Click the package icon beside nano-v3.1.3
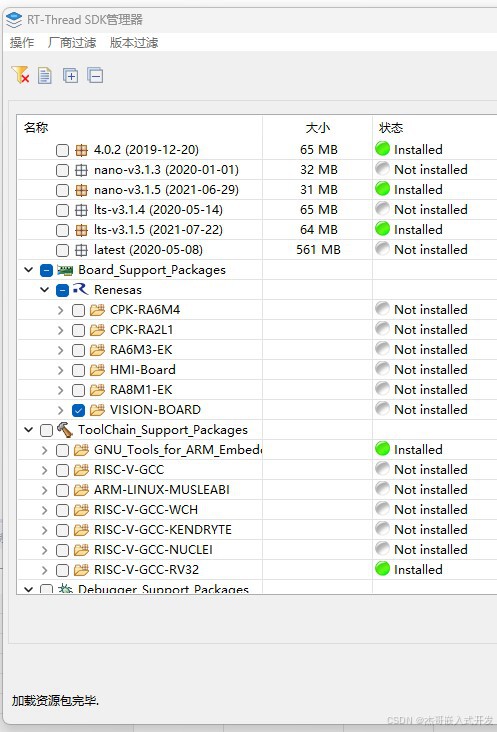The width and height of the screenshot is (497, 732). (x=81, y=170)
